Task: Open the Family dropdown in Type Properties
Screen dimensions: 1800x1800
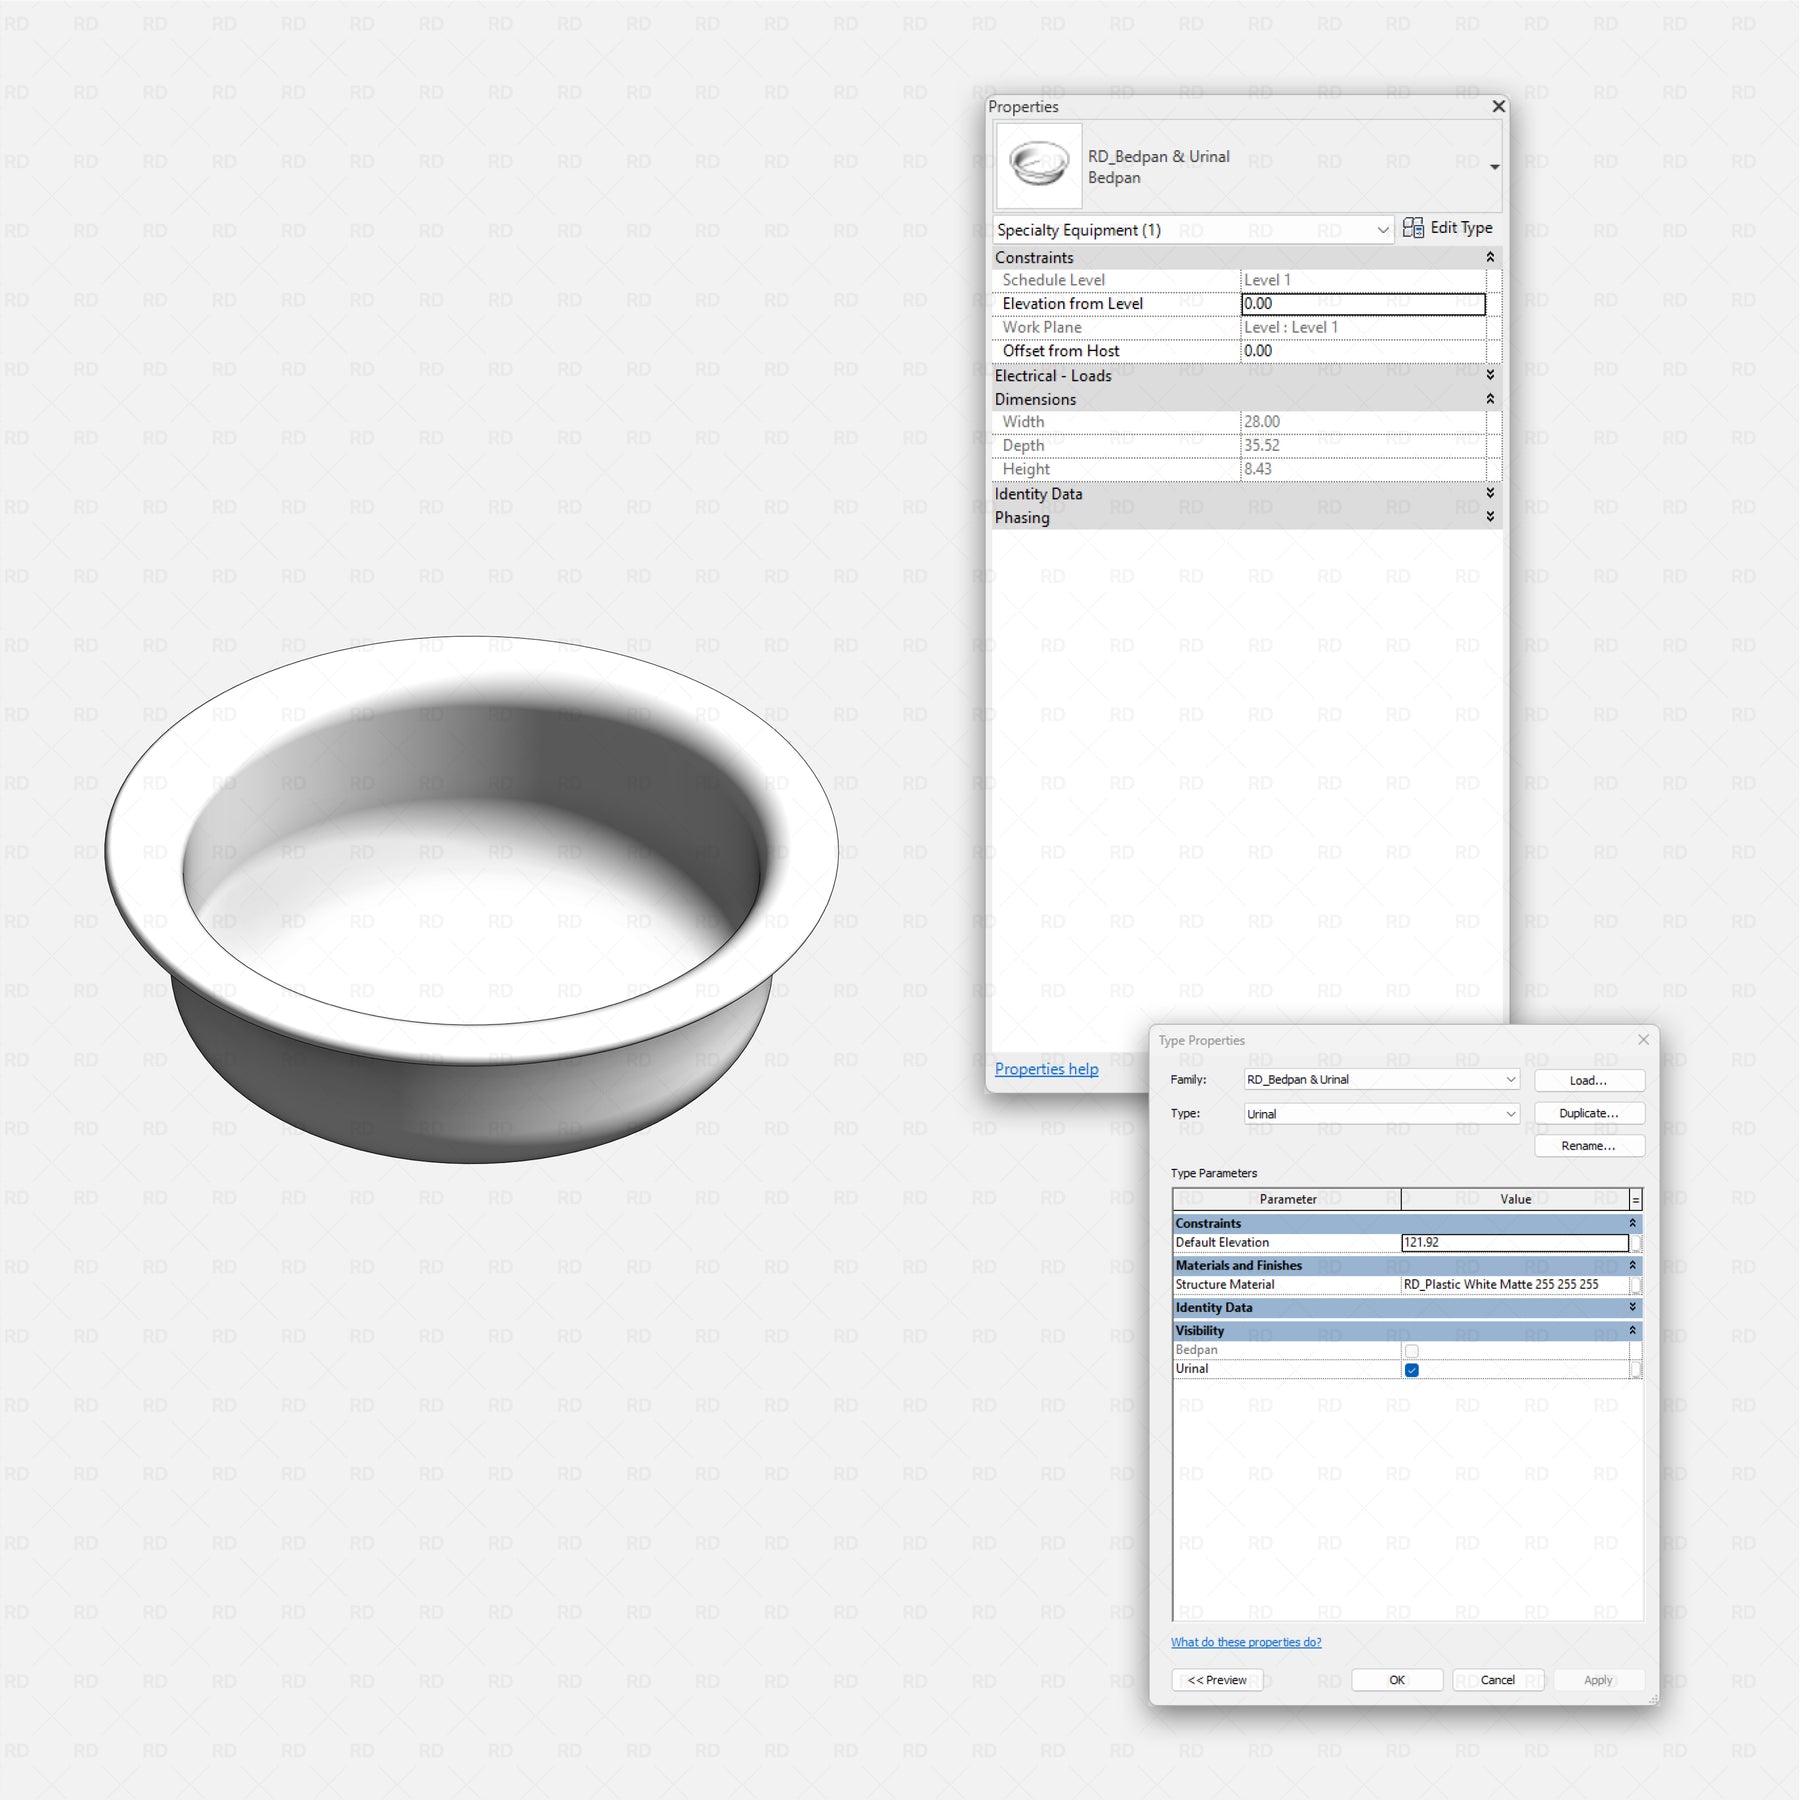Action: click(x=1510, y=1080)
